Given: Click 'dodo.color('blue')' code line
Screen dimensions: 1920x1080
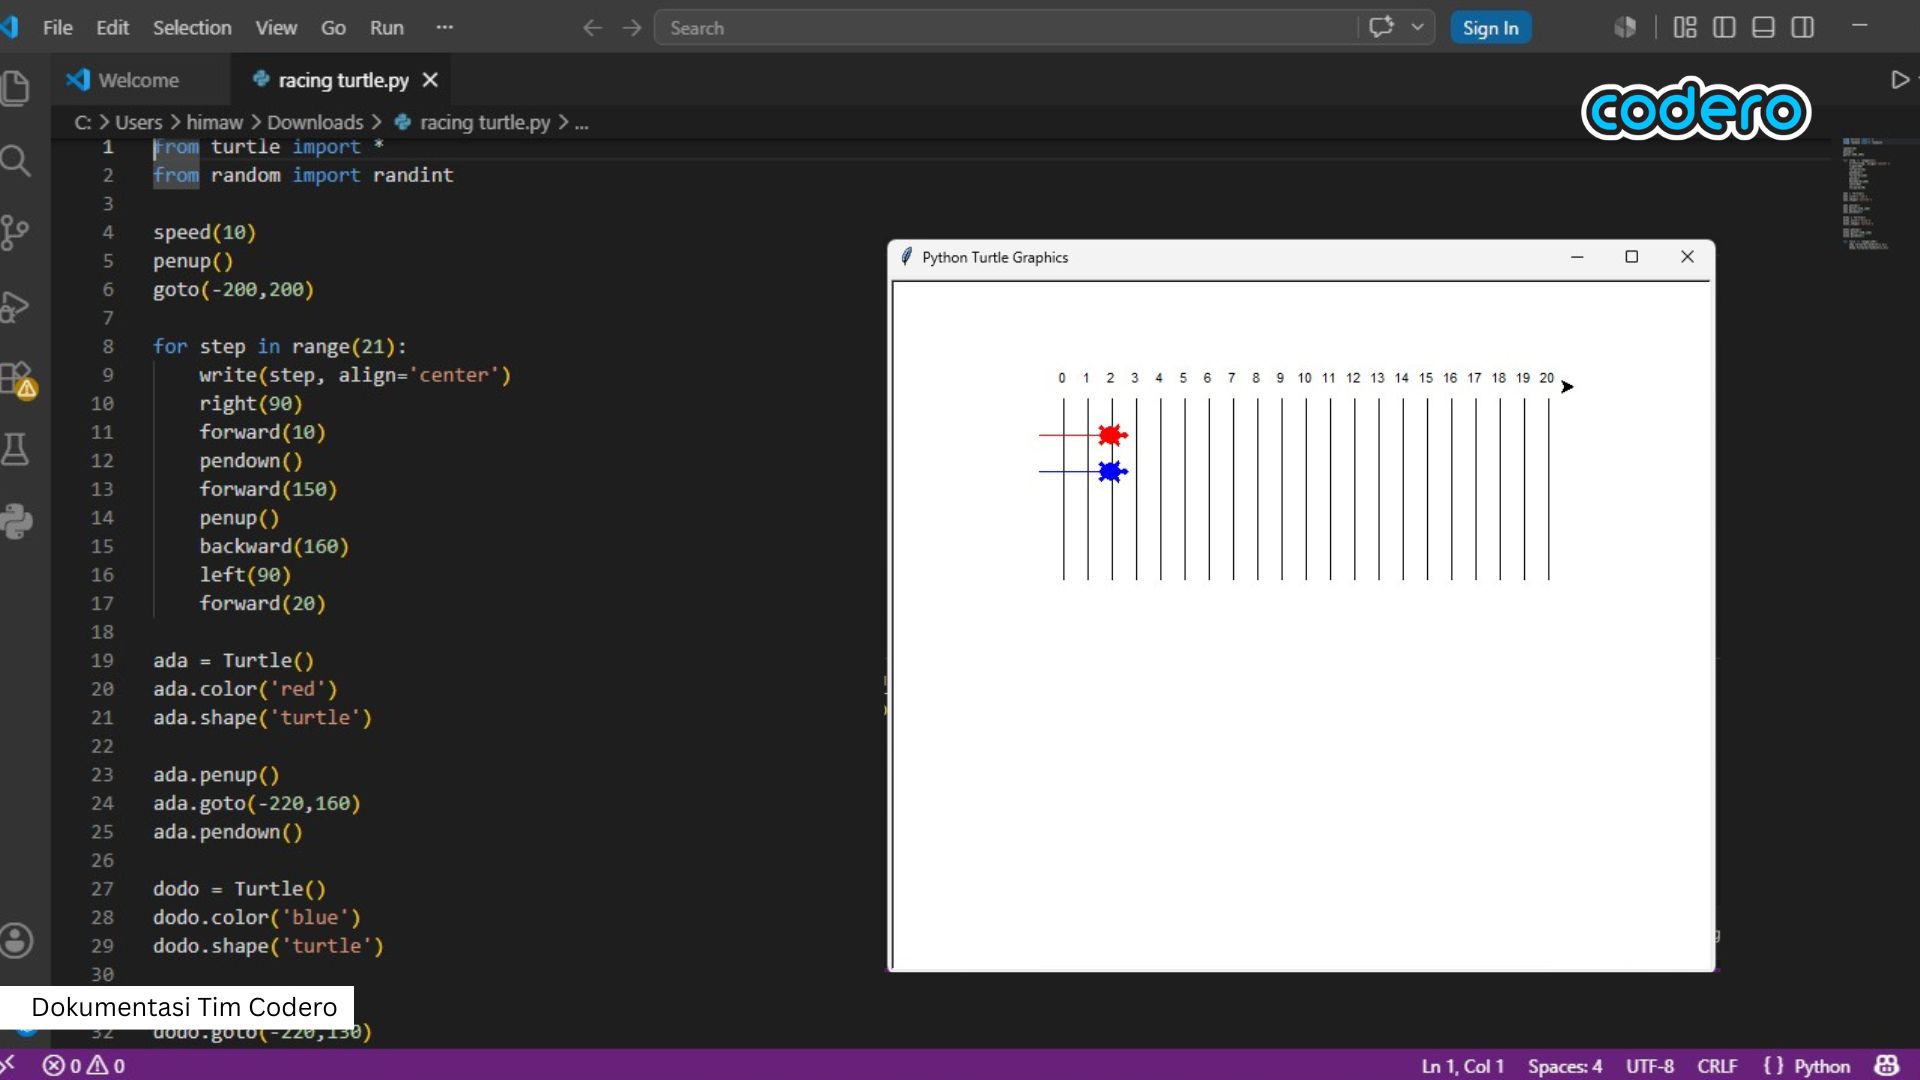Looking at the screenshot, I should (256, 917).
